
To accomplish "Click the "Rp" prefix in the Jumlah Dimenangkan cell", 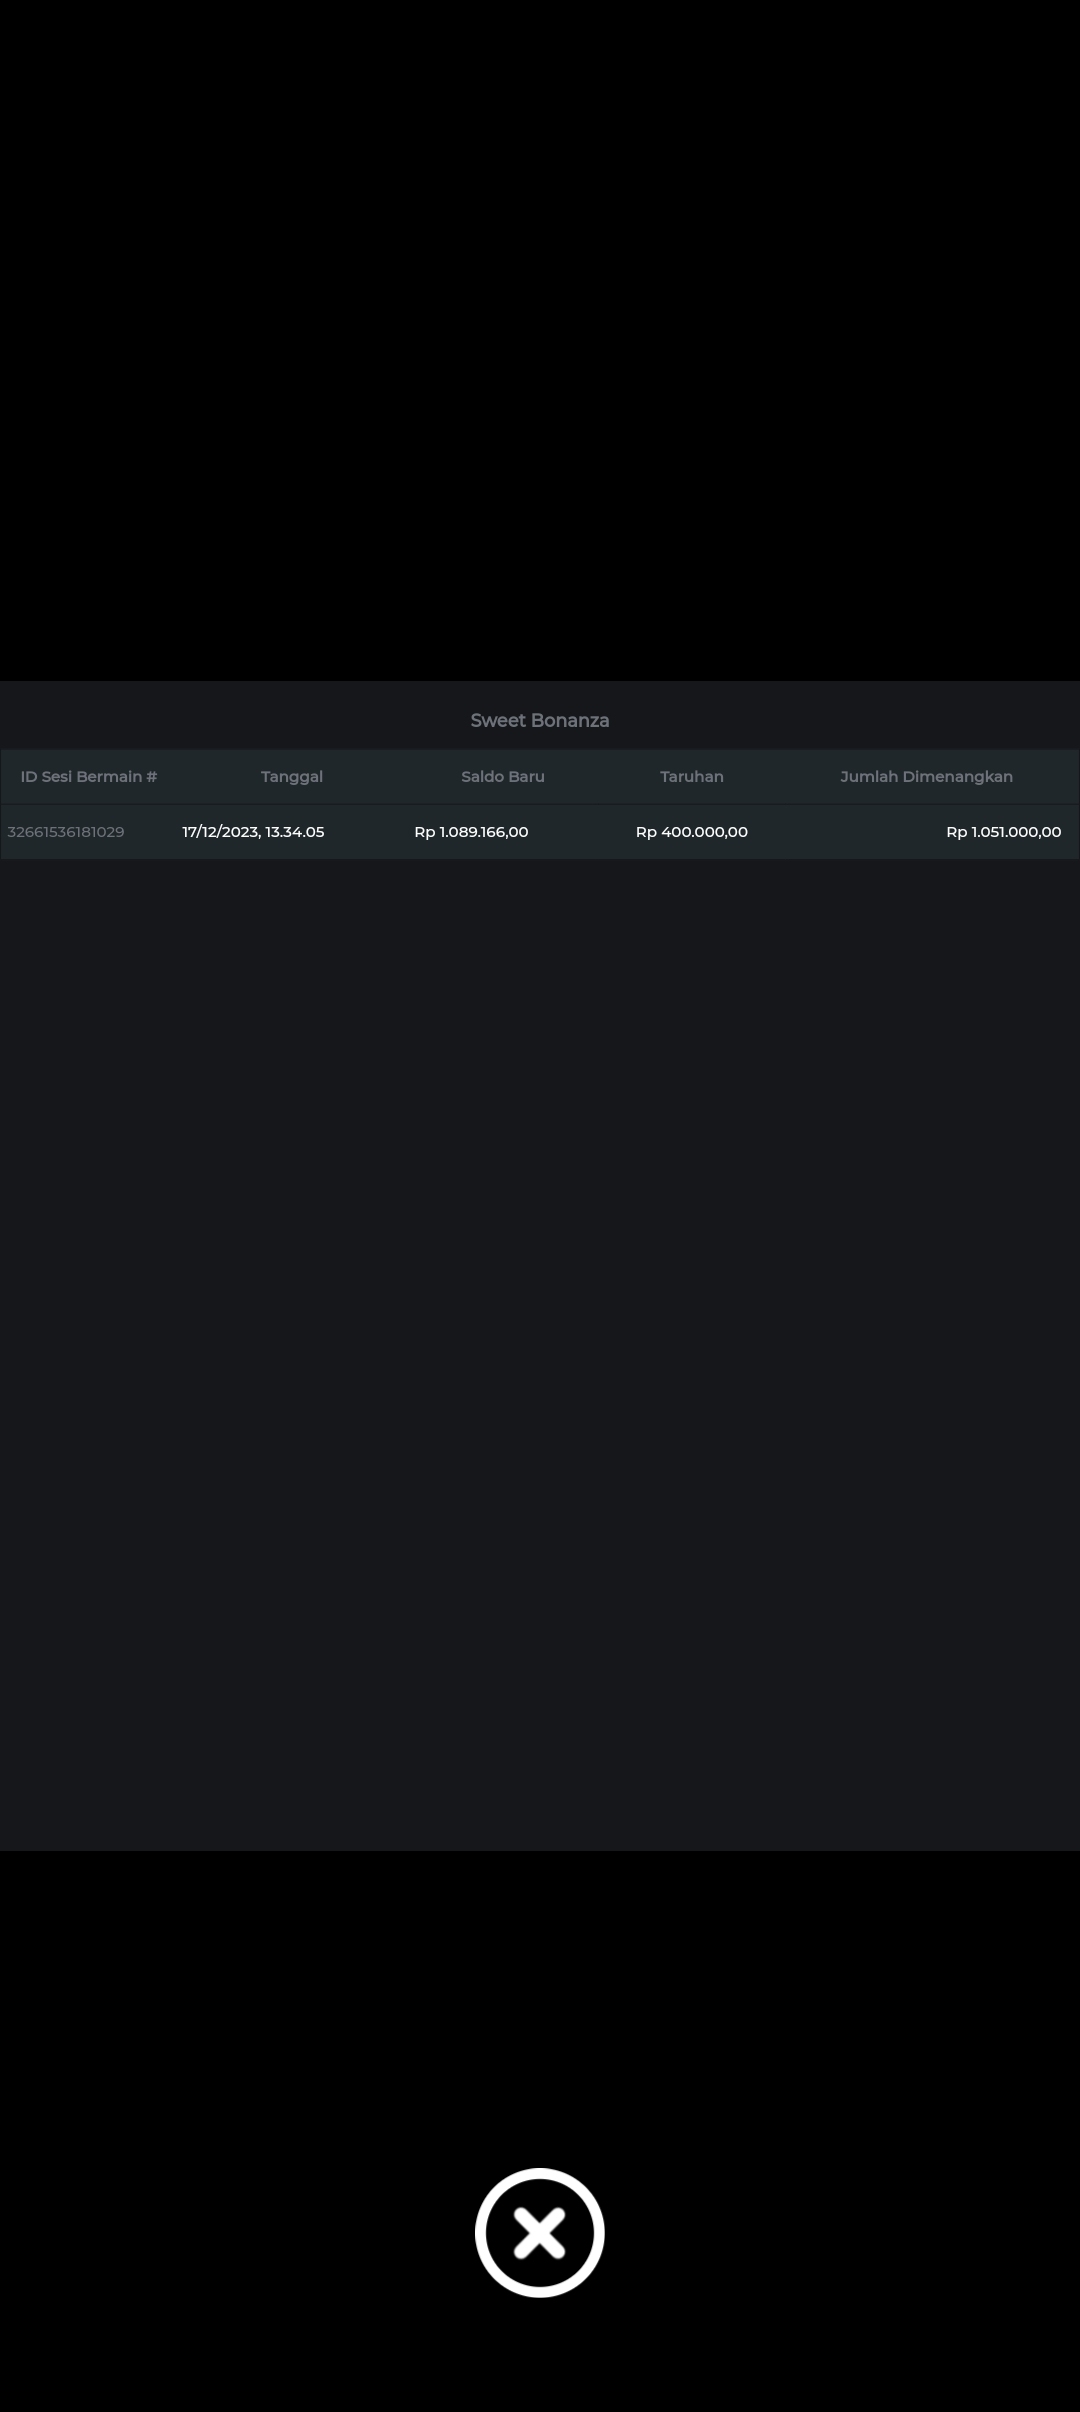I will [956, 832].
